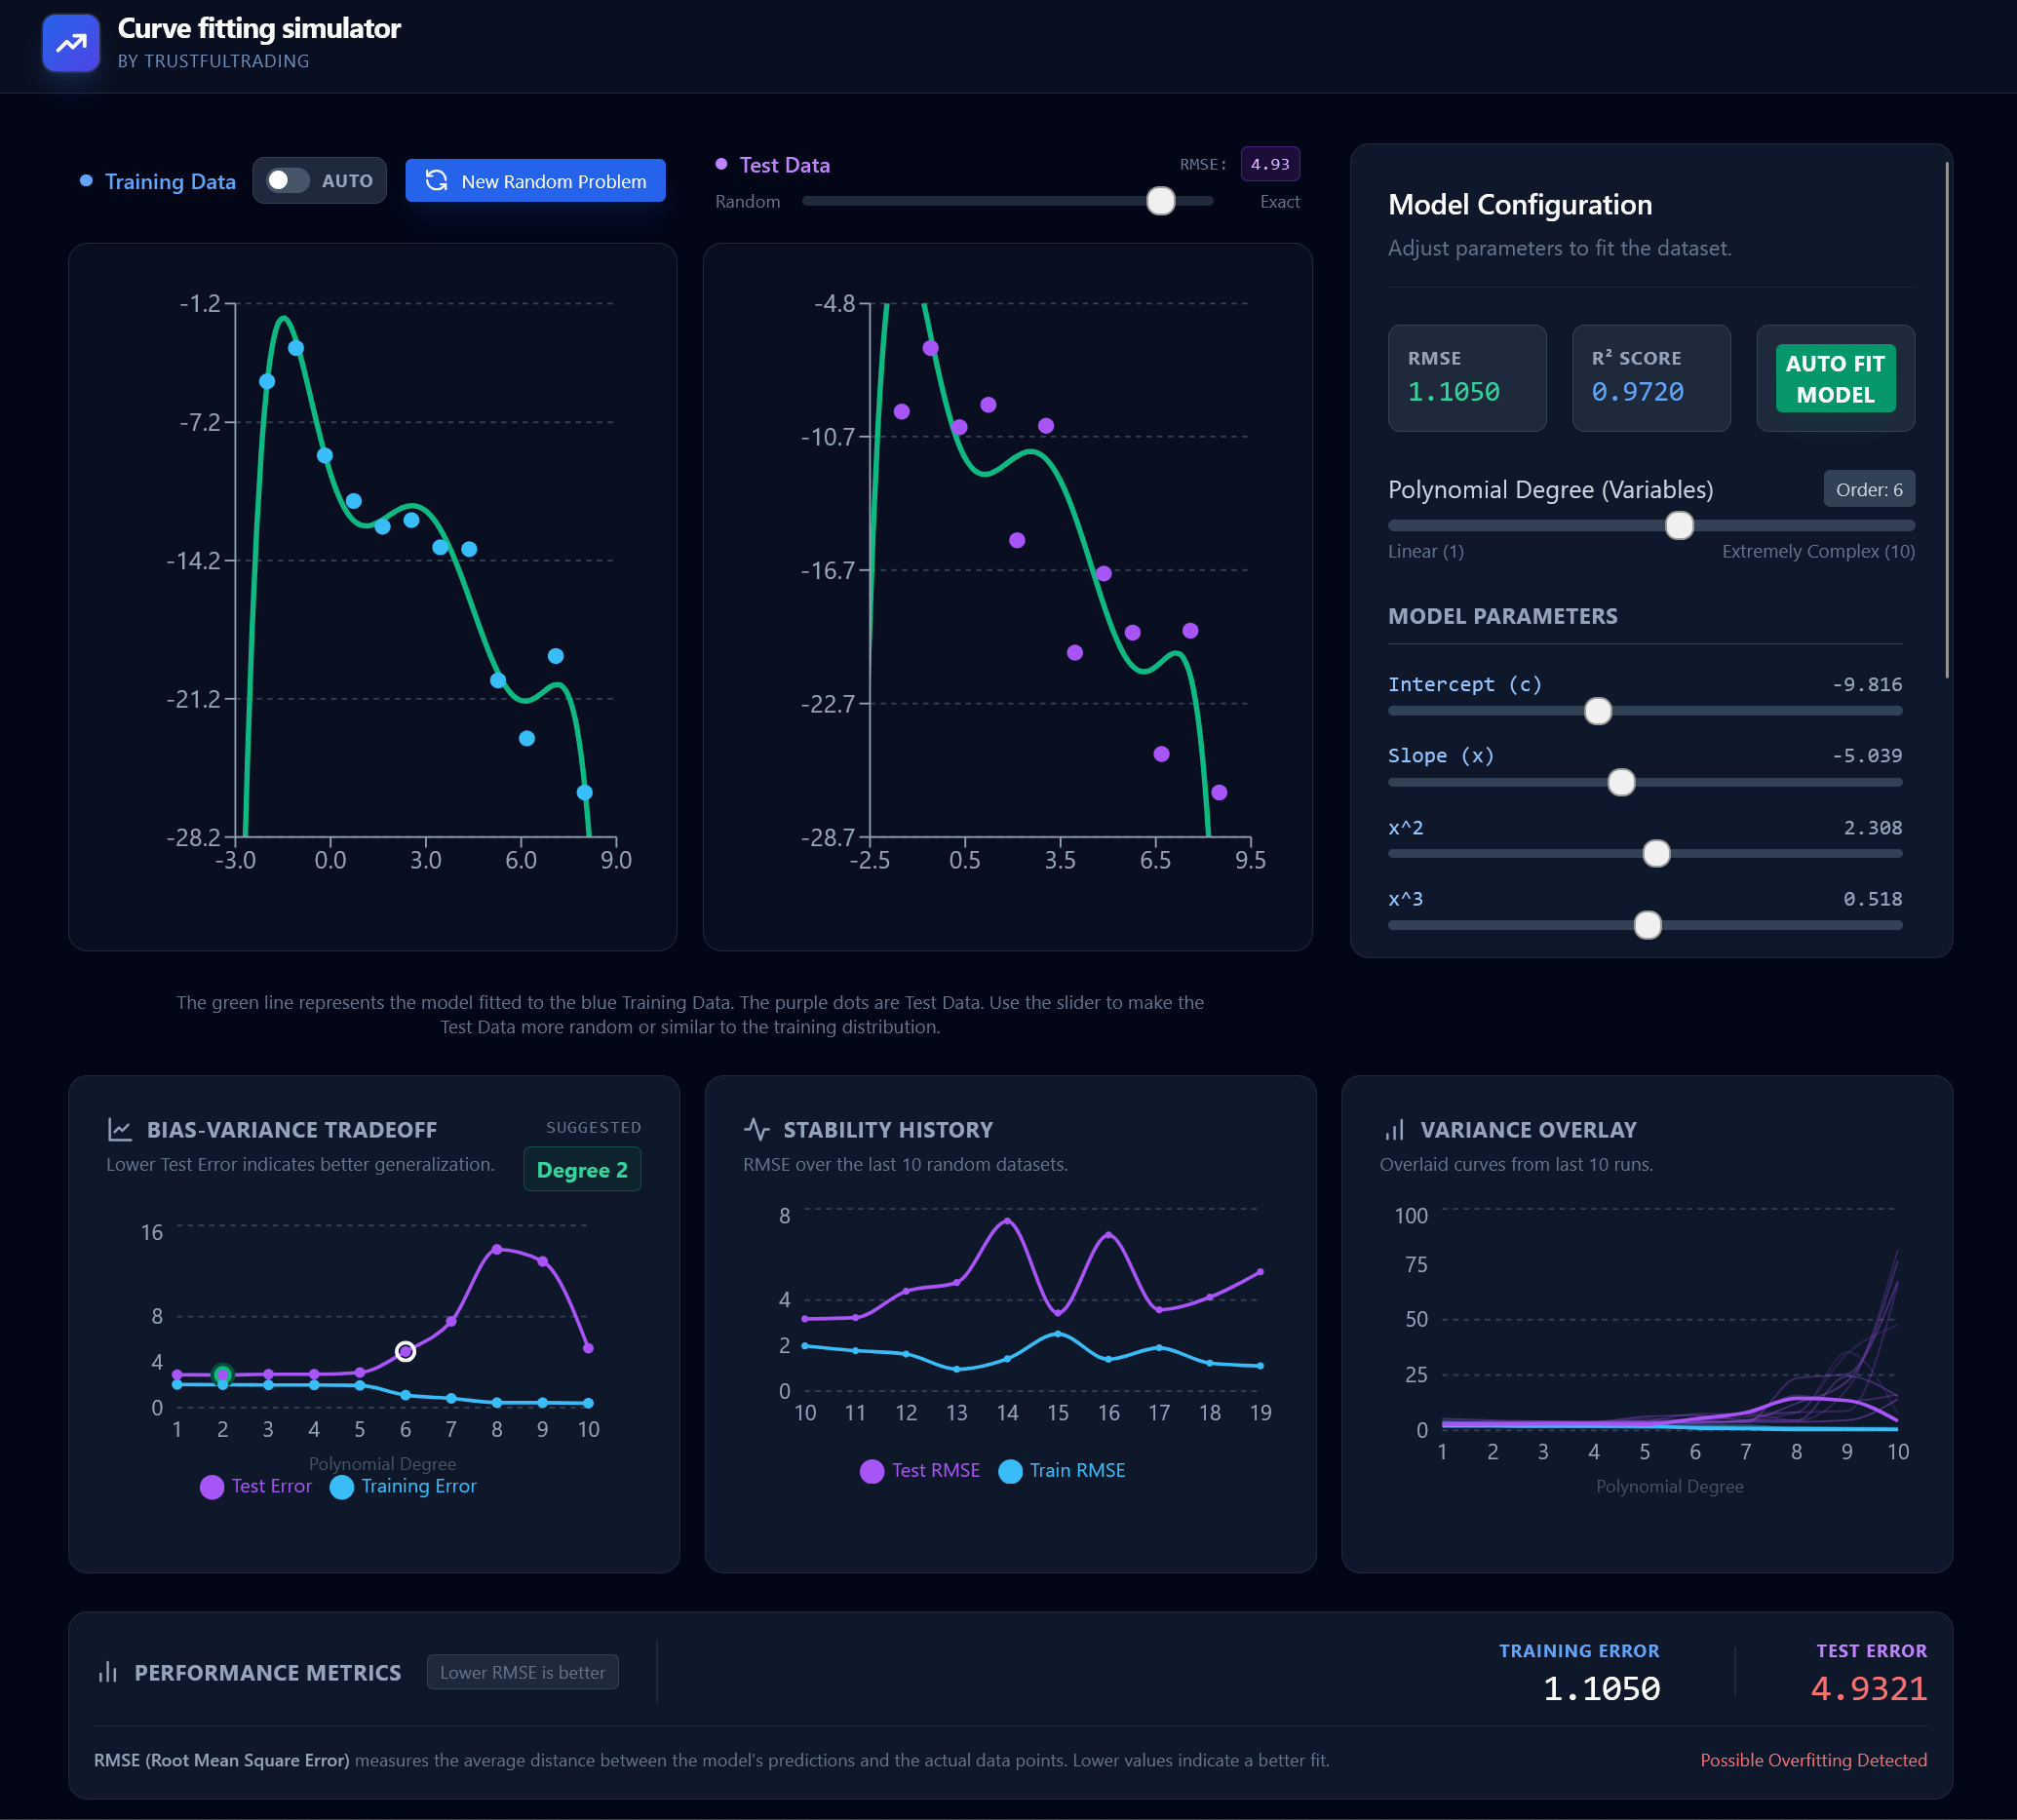
Task: Click the Test RMSE legend circle
Action: [872, 1471]
